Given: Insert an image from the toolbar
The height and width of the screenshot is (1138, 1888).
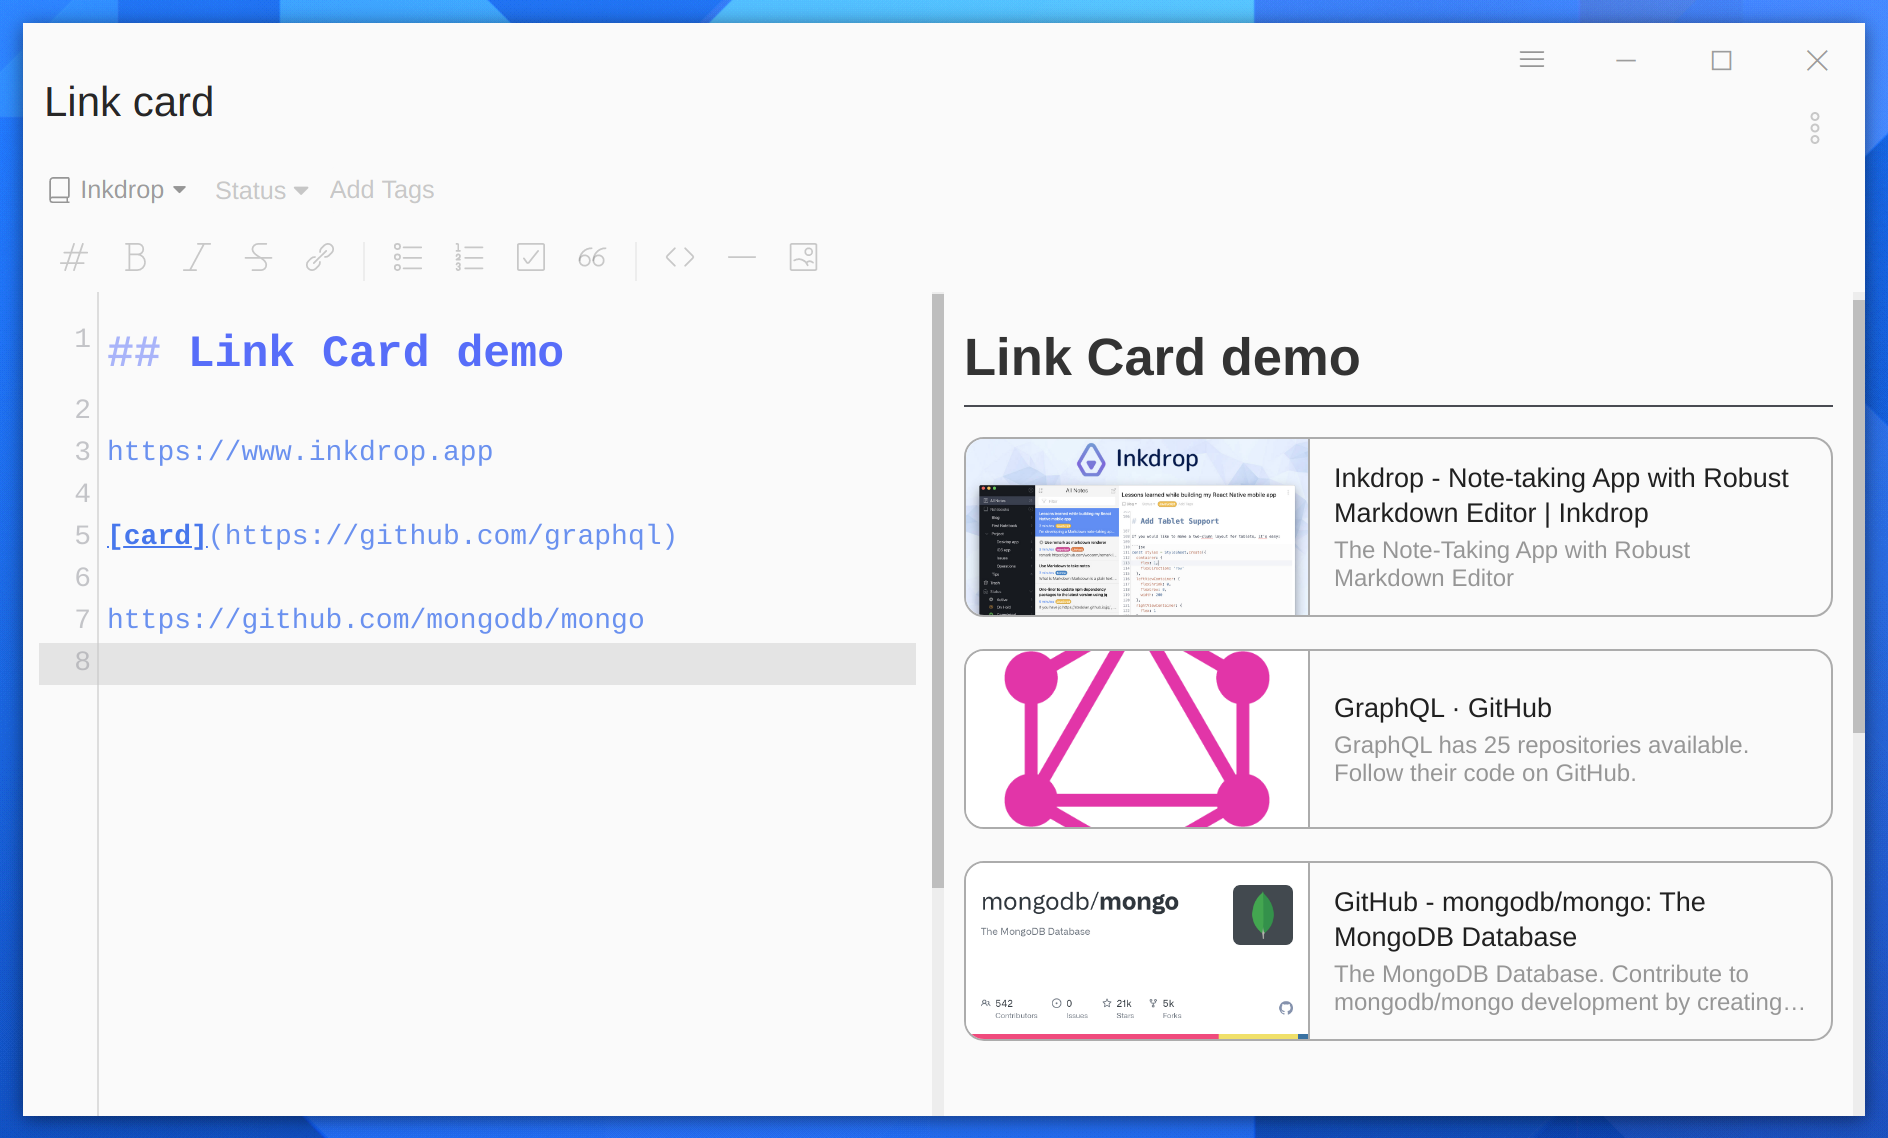Looking at the screenshot, I should [804, 258].
